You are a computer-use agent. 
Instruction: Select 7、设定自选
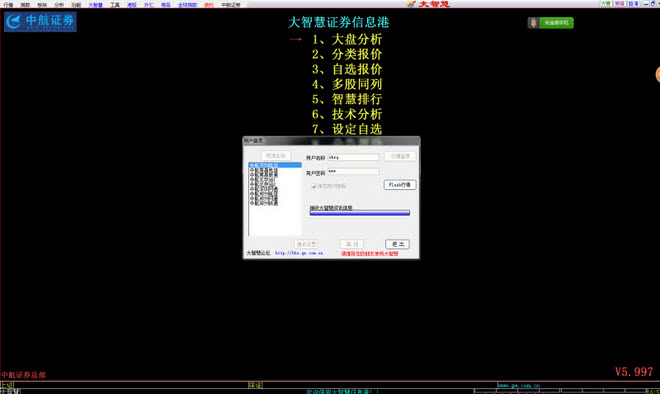[x=347, y=129]
